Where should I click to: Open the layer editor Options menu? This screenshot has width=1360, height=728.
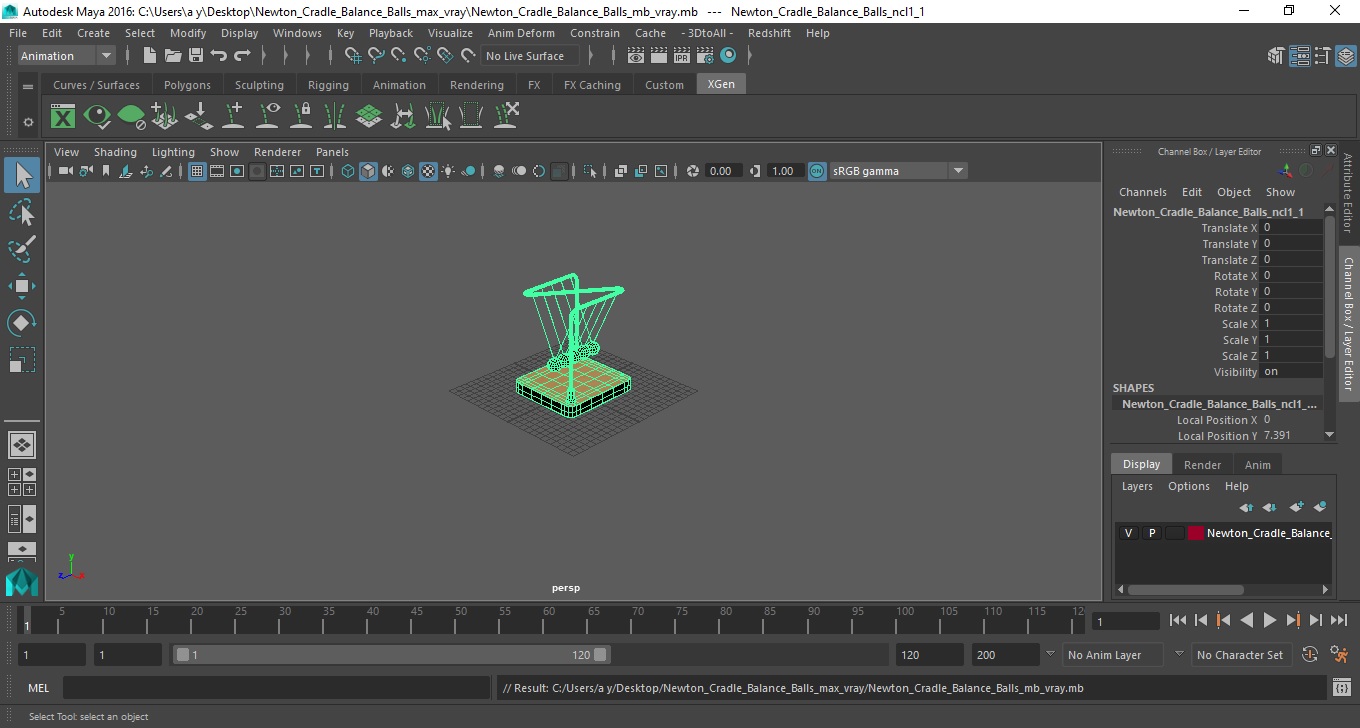tap(1189, 486)
